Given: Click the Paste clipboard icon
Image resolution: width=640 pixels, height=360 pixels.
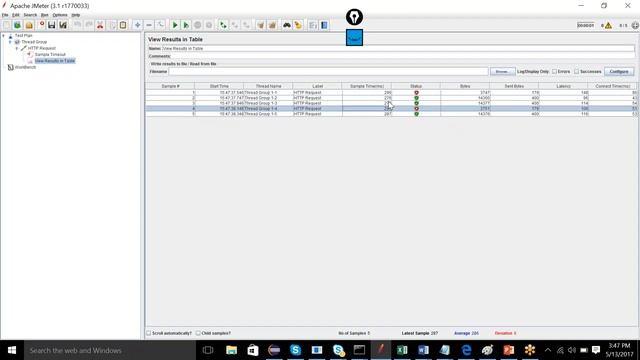Looking at the screenshot, I should tap(123, 25).
